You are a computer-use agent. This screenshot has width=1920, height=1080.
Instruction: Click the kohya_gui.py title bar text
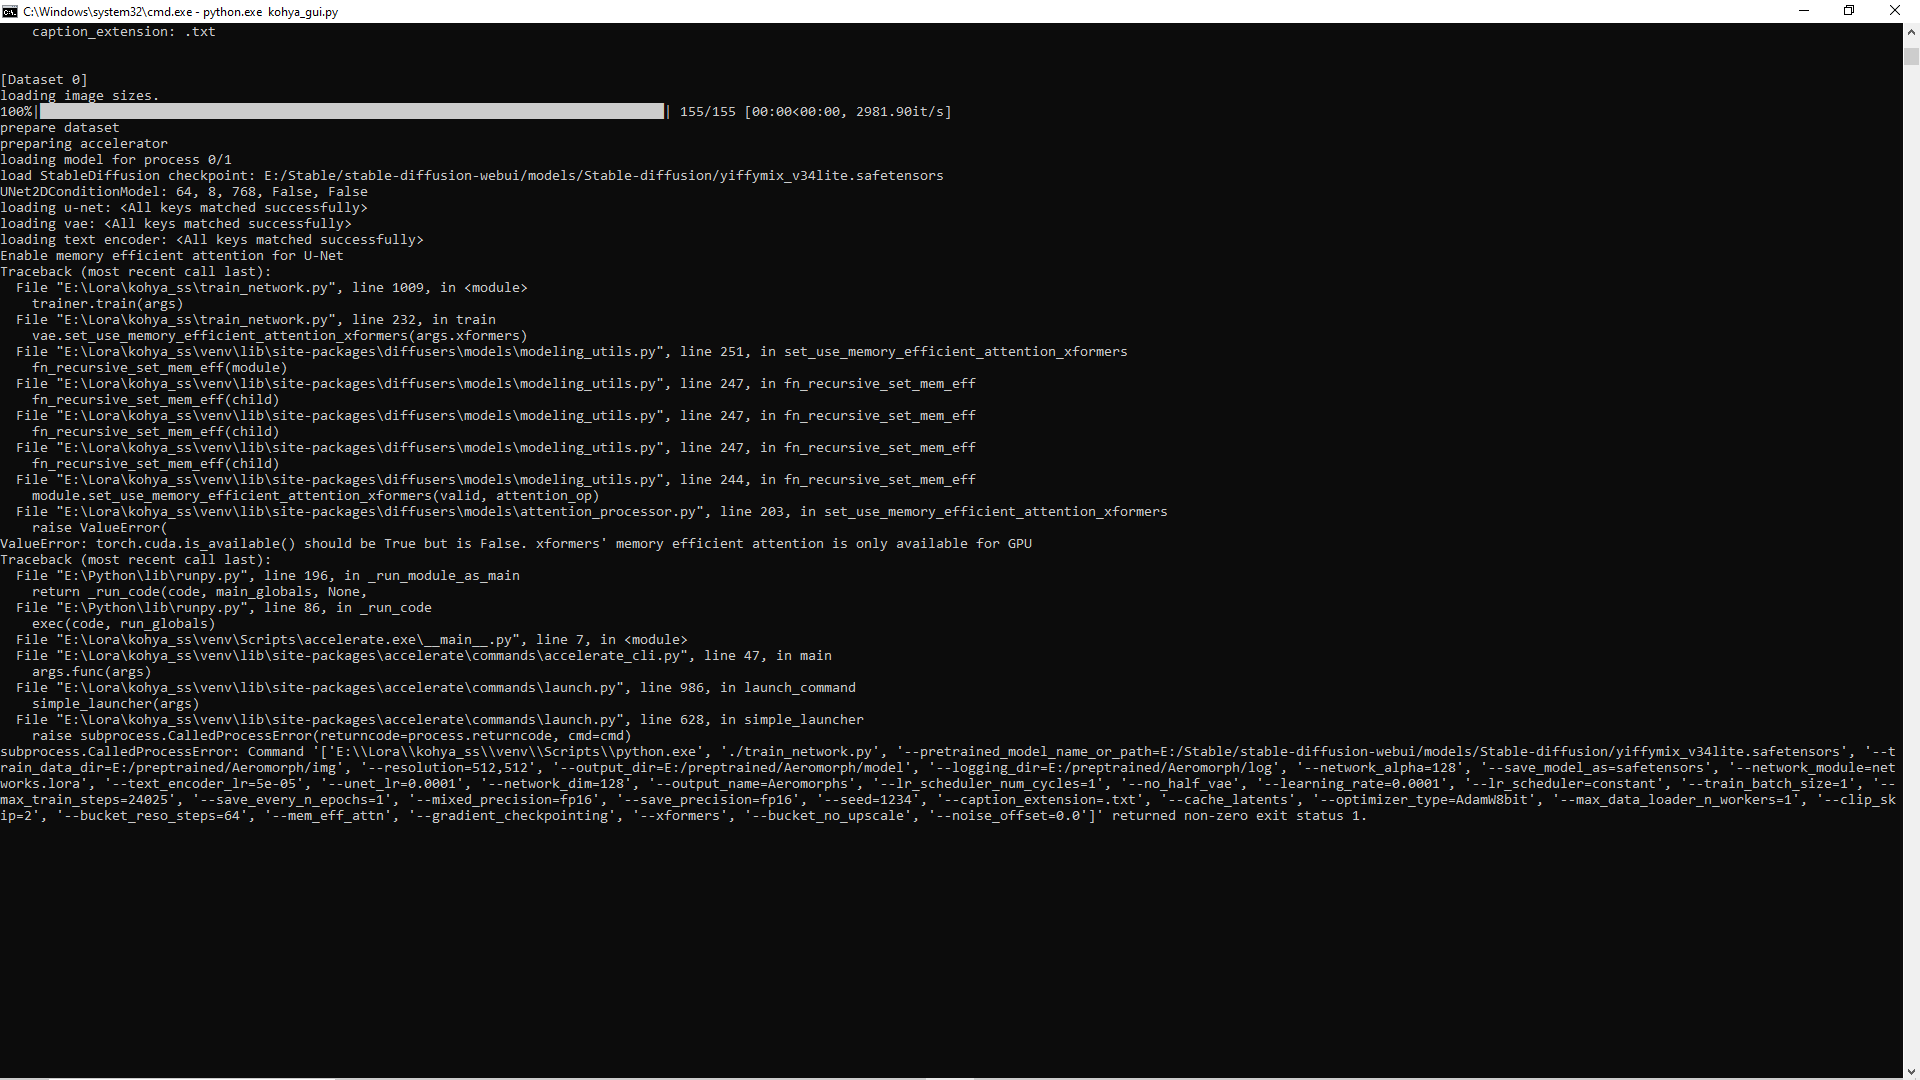300,11
